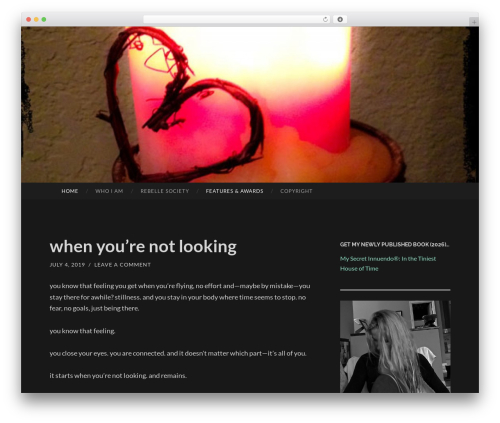Open post title 'when you're not looking'
This screenshot has height=423, width=500.
click(x=143, y=247)
